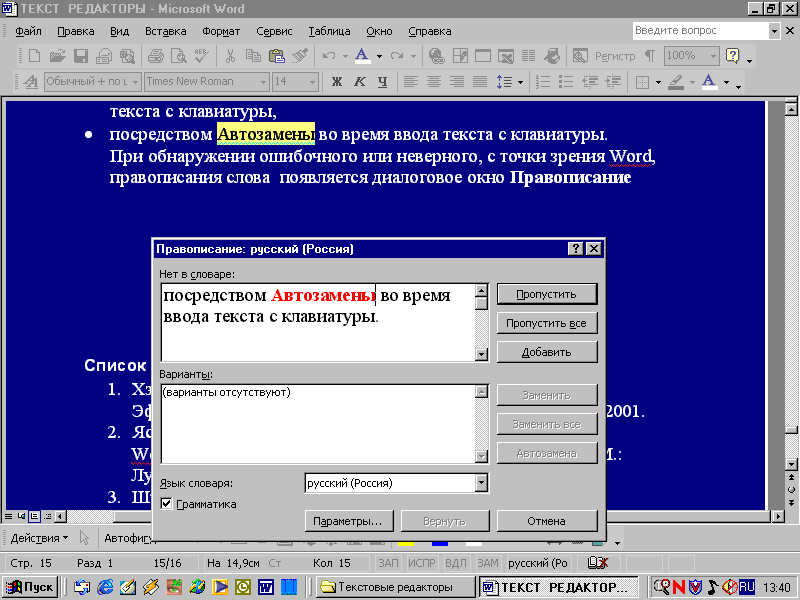Image resolution: width=800 pixels, height=600 pixels.
Task: Click font color A on formatting toolbar
Action: 709,82
